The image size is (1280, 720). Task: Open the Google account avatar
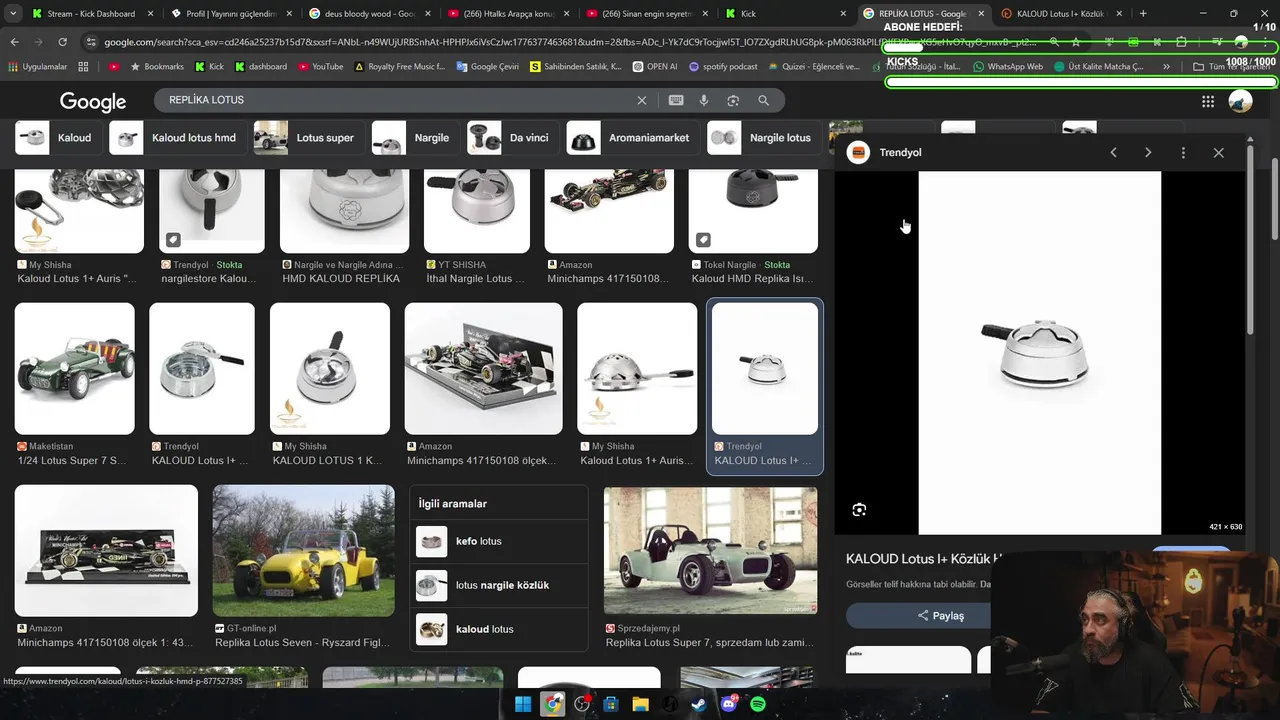coord(1240,101)
